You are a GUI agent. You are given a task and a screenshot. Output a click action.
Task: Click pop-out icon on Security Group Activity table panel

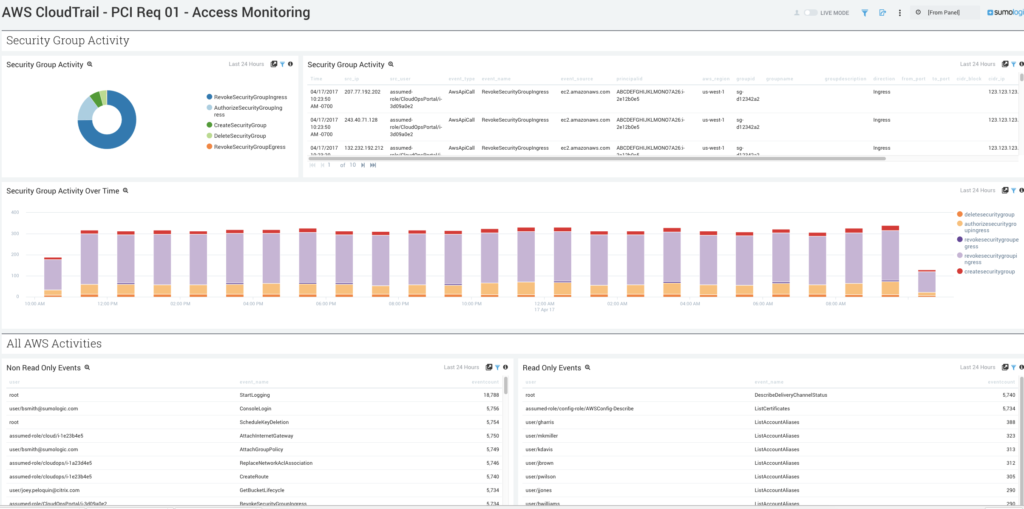pyautogui.click(x=1005, y=64)
